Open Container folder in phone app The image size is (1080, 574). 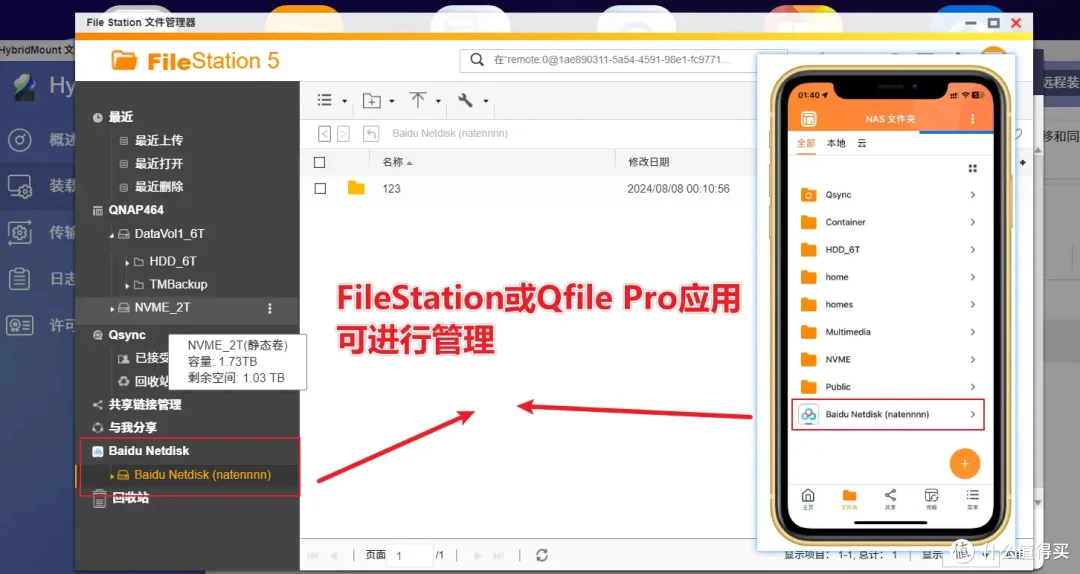tap(889, 223)
